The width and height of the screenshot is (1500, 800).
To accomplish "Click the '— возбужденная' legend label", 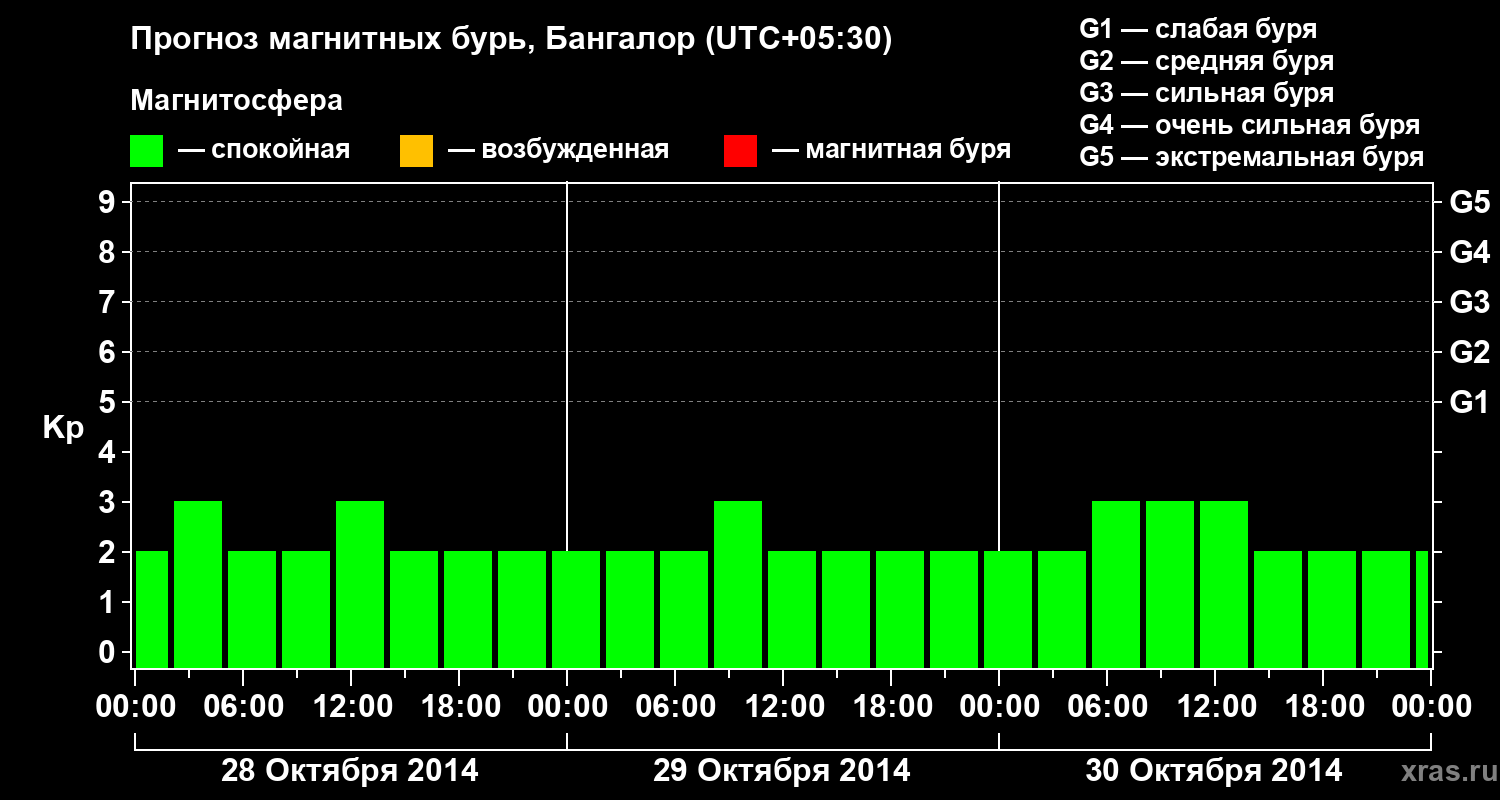I will pos(558,151).
